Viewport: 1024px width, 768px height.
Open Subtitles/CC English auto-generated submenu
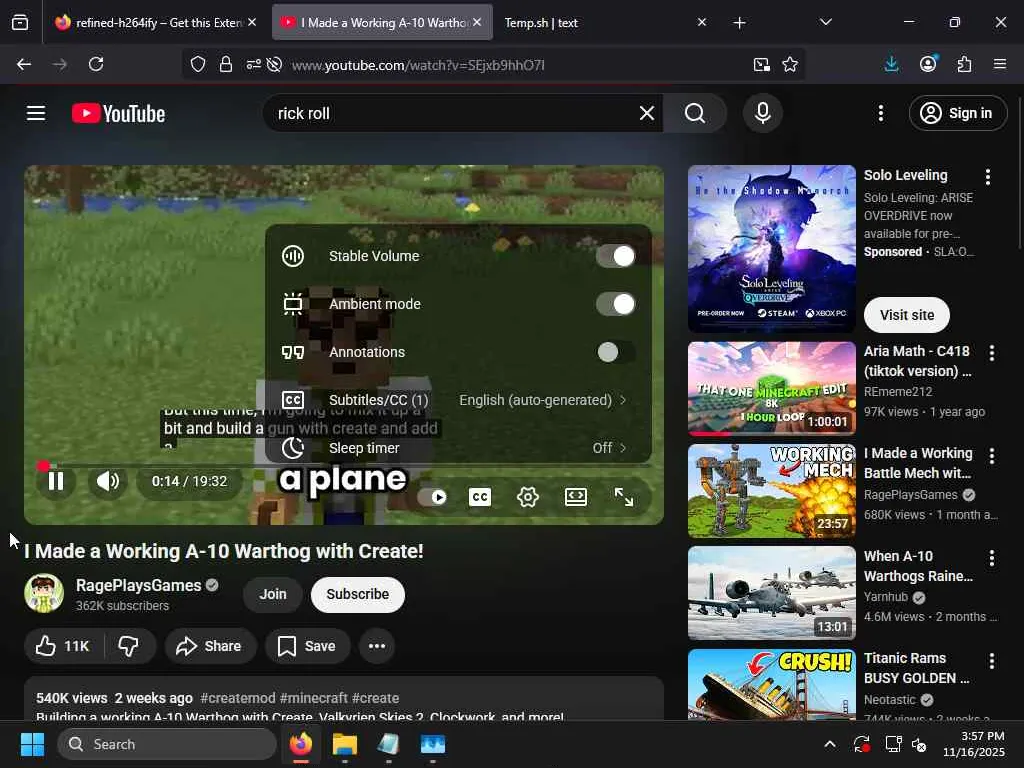coord(458,400)
